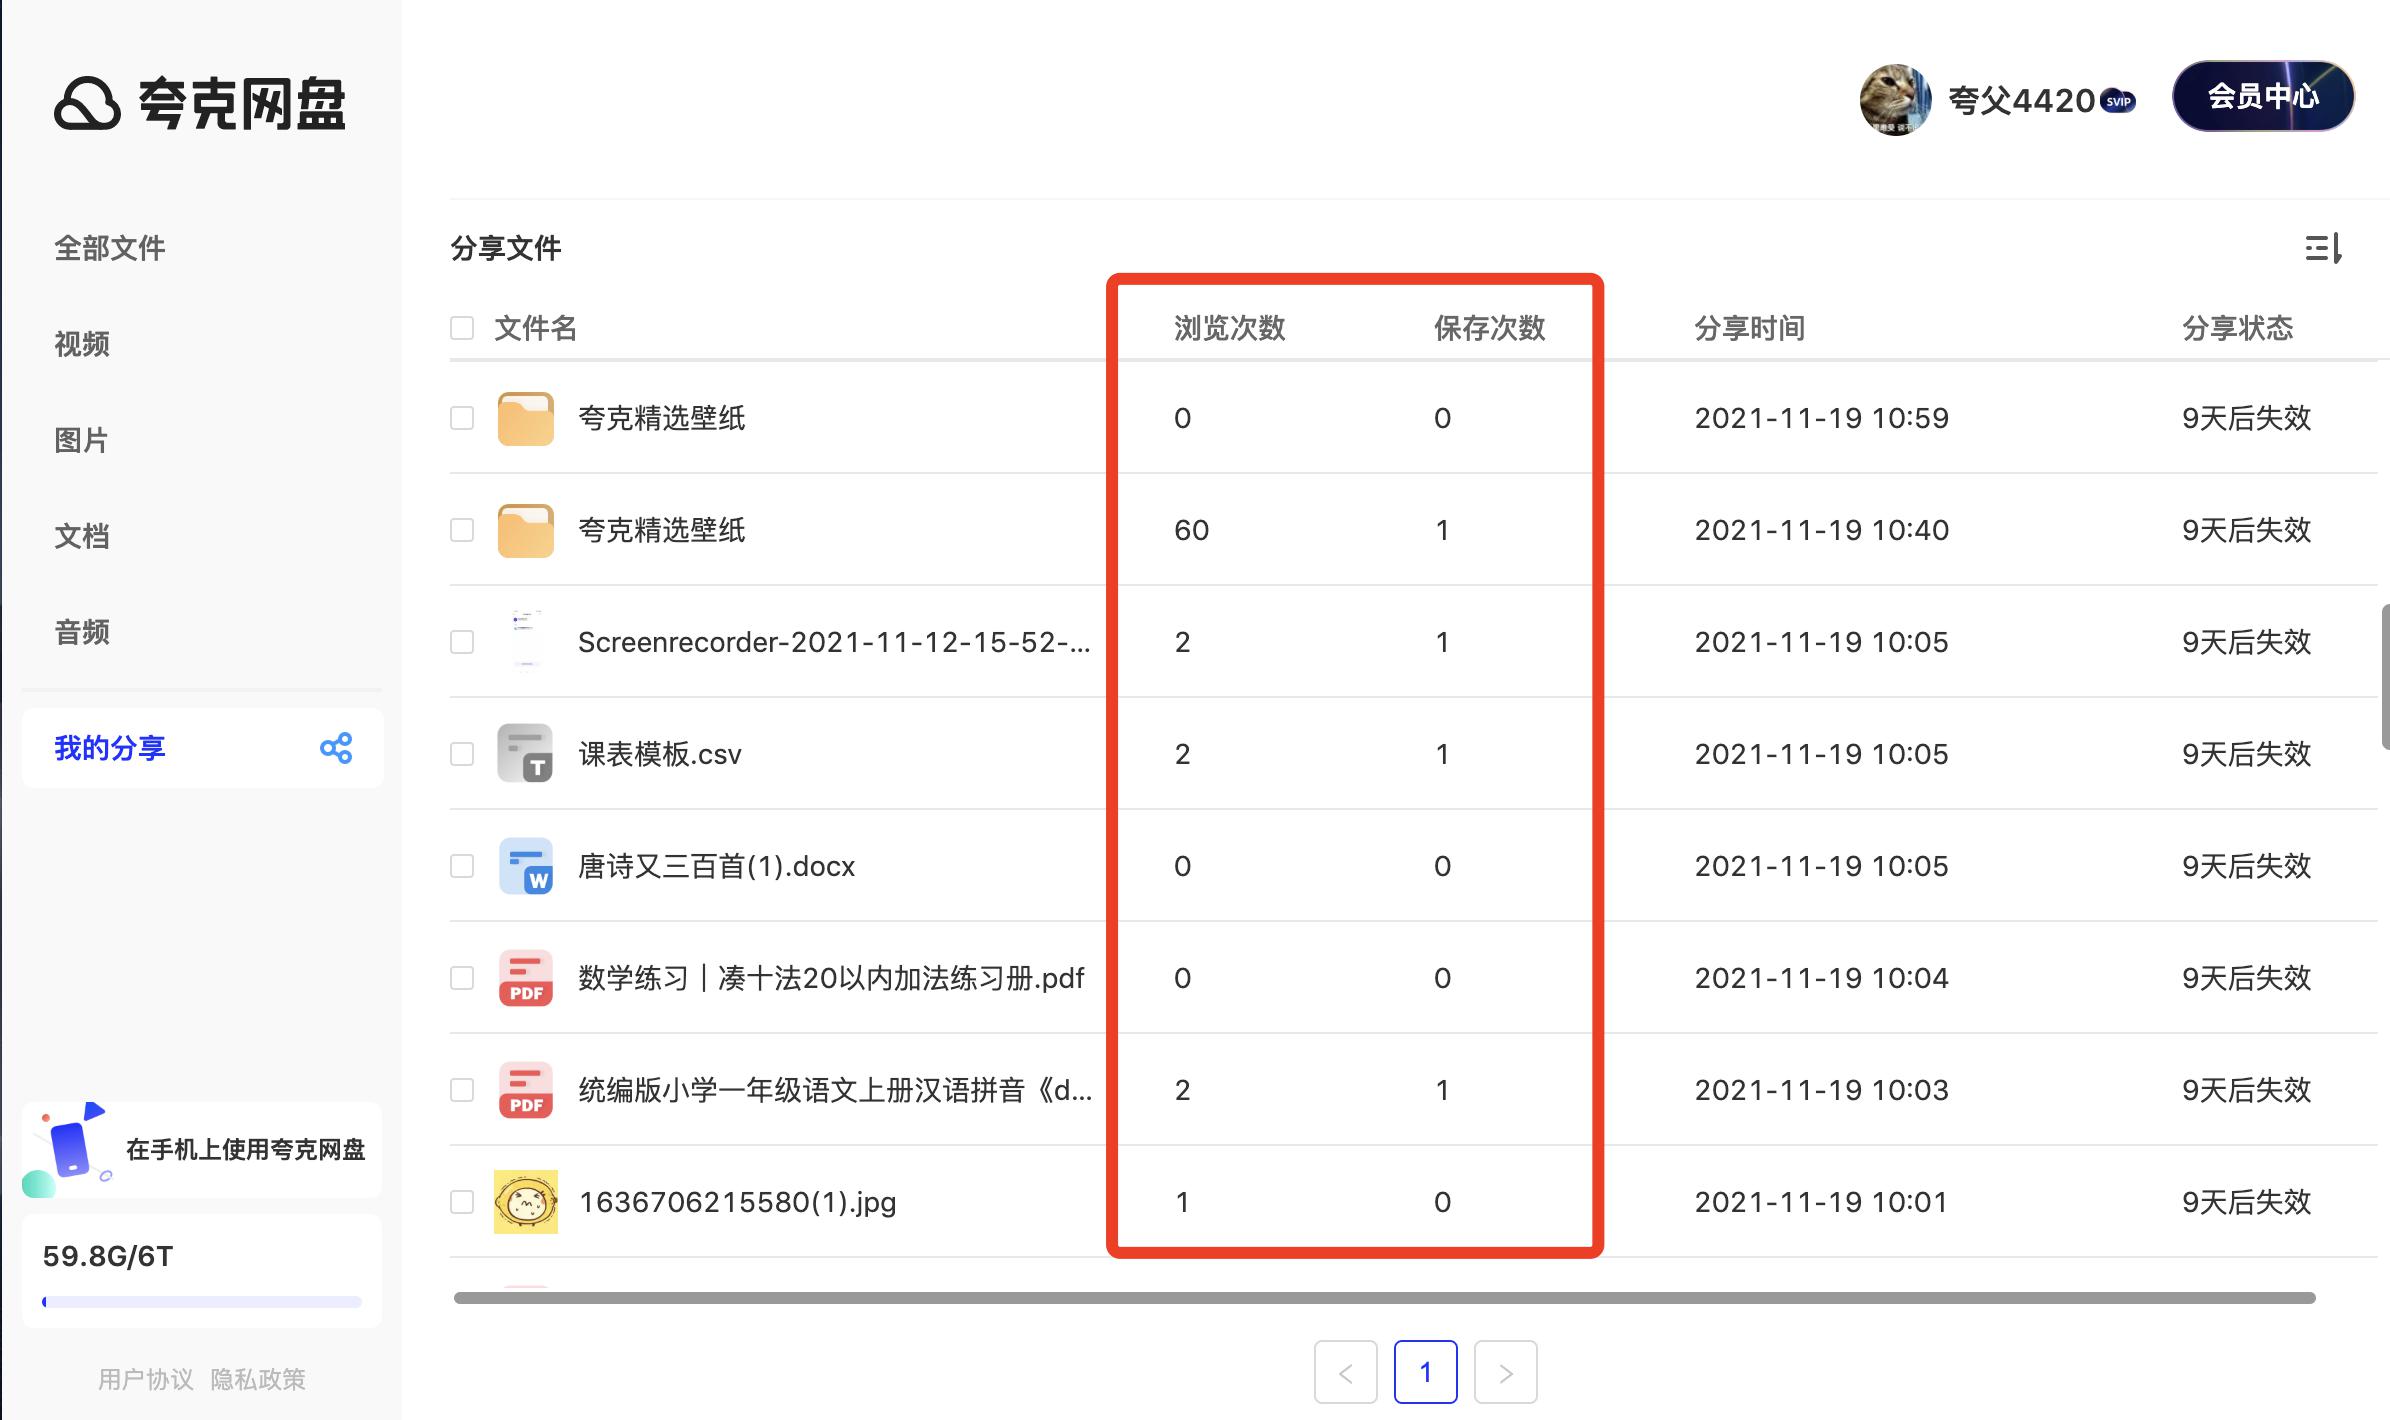Toggle the select-all checkbox in header row

461,328
